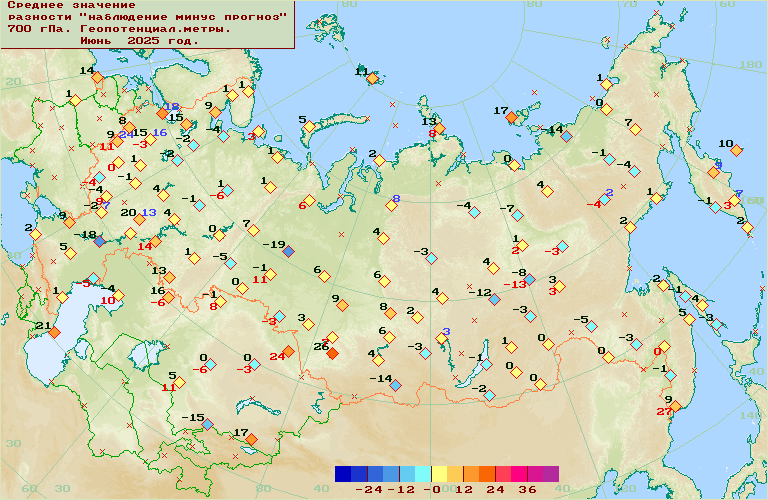768x500 pixels.
Task: Click the blue diamond station labeled -15
Action: (207, 424)
